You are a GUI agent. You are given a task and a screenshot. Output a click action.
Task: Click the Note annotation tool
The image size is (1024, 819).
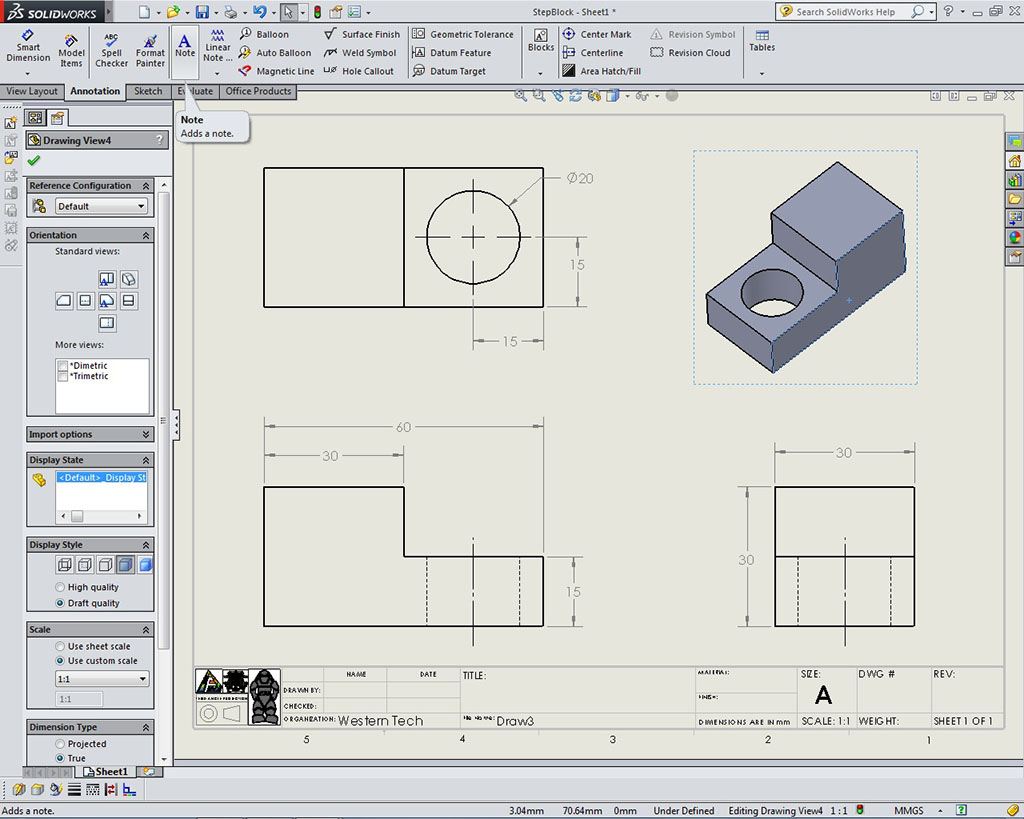185,46
